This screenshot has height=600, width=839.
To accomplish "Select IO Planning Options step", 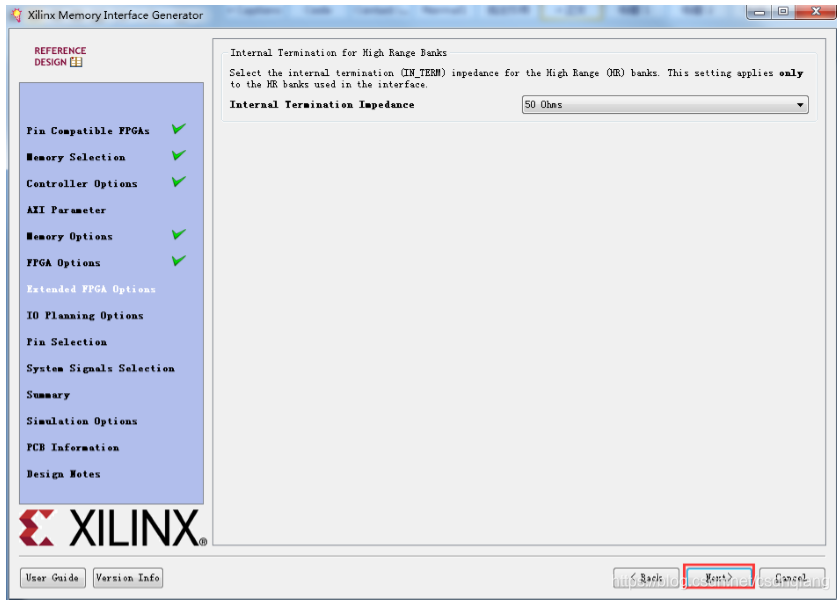I will point(85,316).
